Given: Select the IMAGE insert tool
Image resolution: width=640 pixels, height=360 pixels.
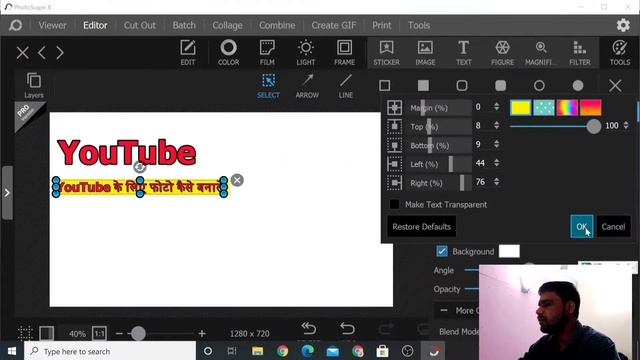Looking at the screenshot, I should coord(425,53).
